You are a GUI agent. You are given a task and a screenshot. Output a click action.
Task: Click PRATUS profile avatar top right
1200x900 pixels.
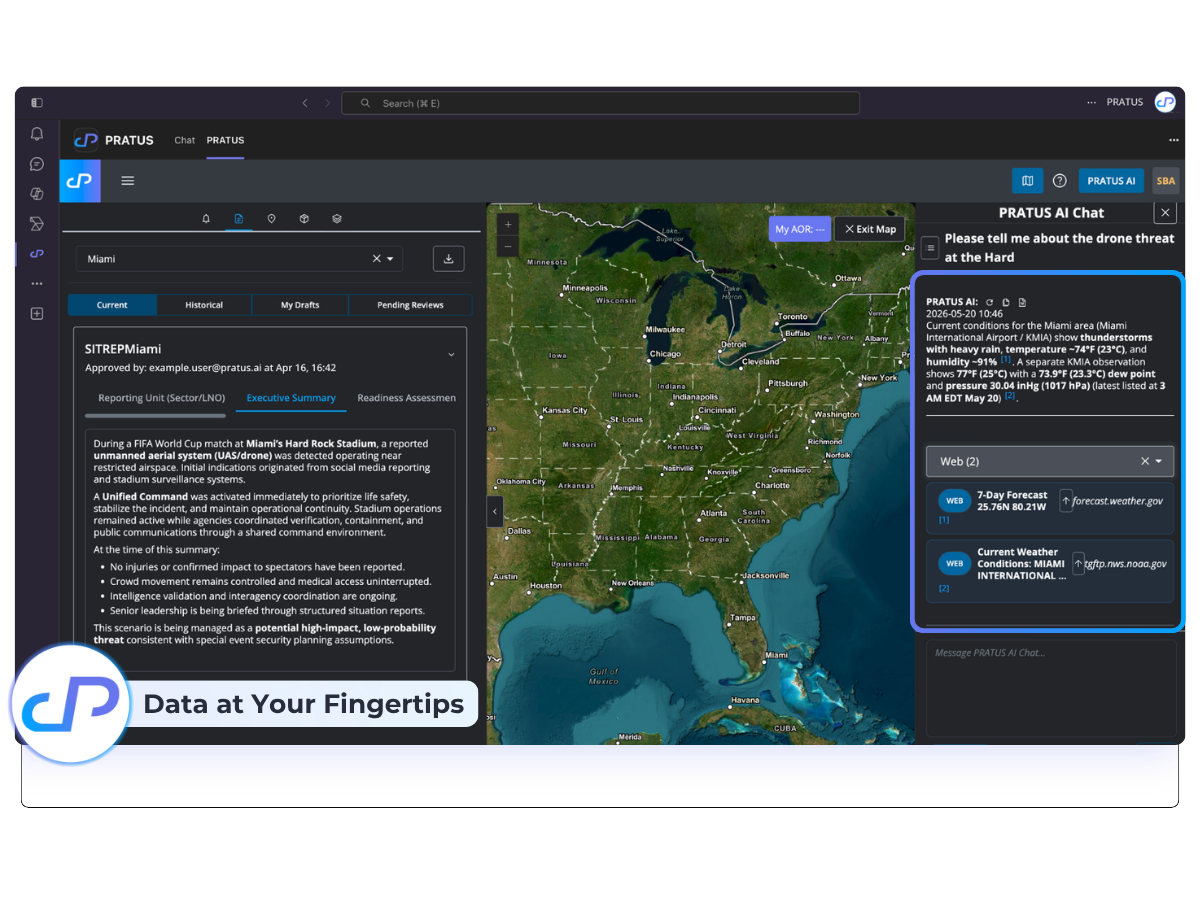click(x=1165, y=102)
